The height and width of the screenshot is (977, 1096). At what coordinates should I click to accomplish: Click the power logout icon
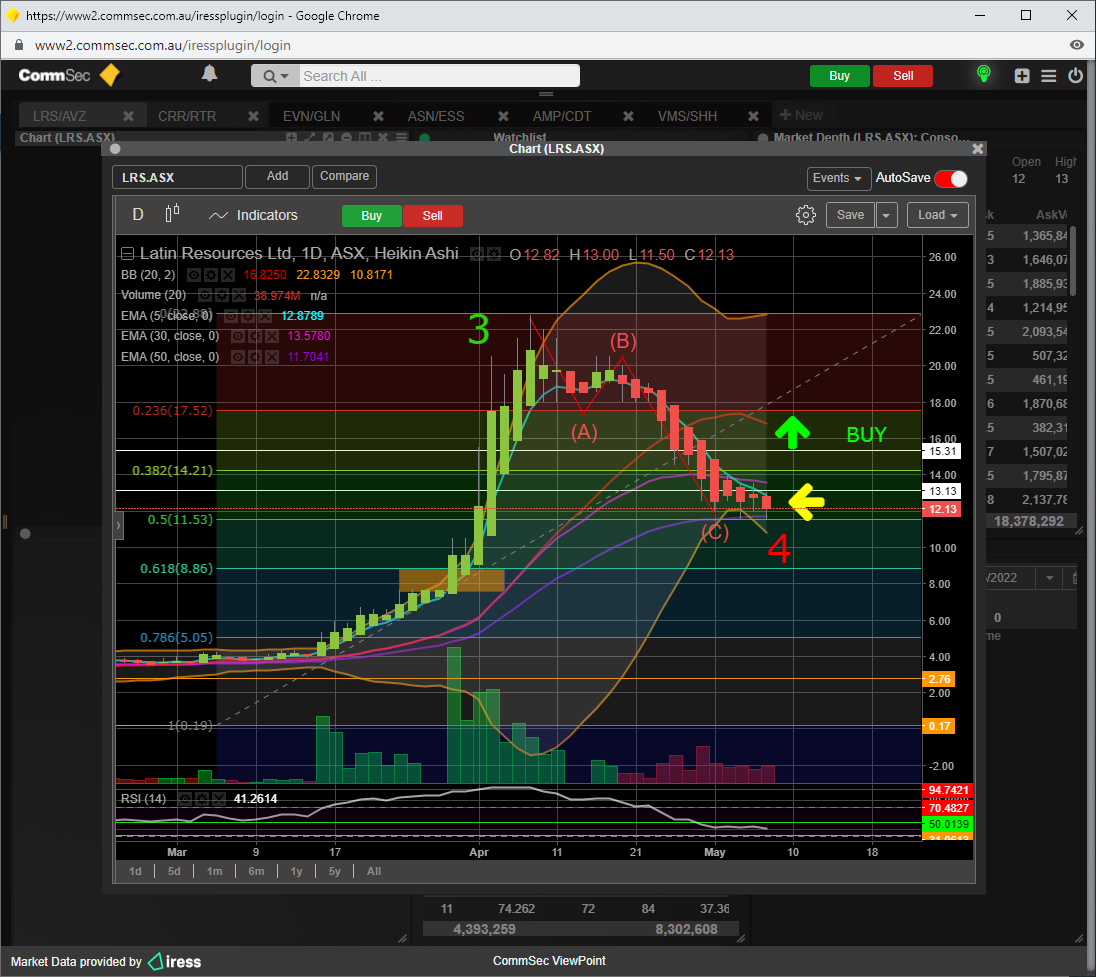pos(1075,75)
